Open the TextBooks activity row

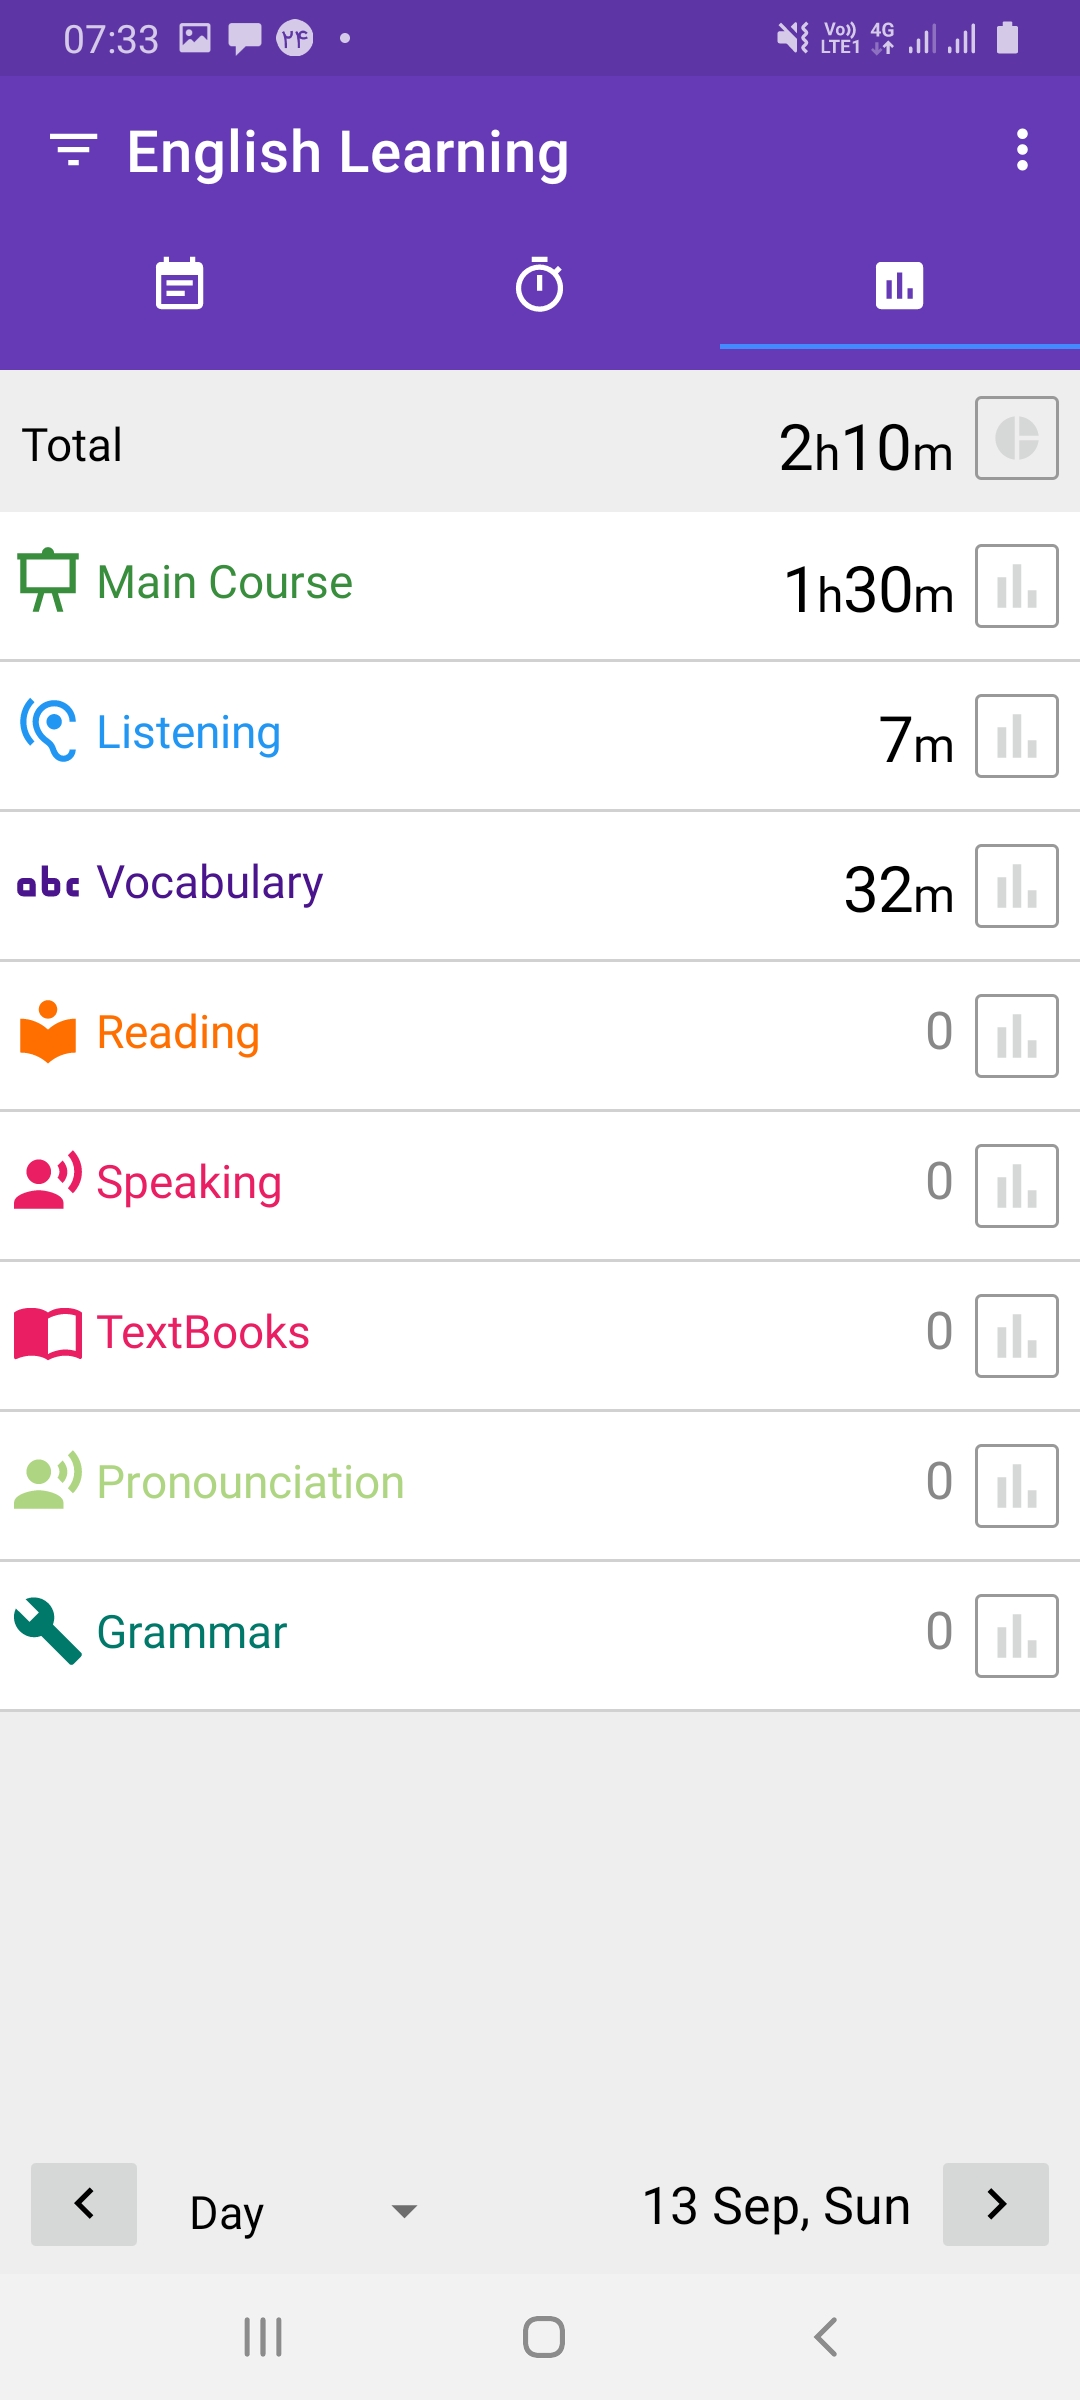pyautogui.click(x=540, y=1335)
